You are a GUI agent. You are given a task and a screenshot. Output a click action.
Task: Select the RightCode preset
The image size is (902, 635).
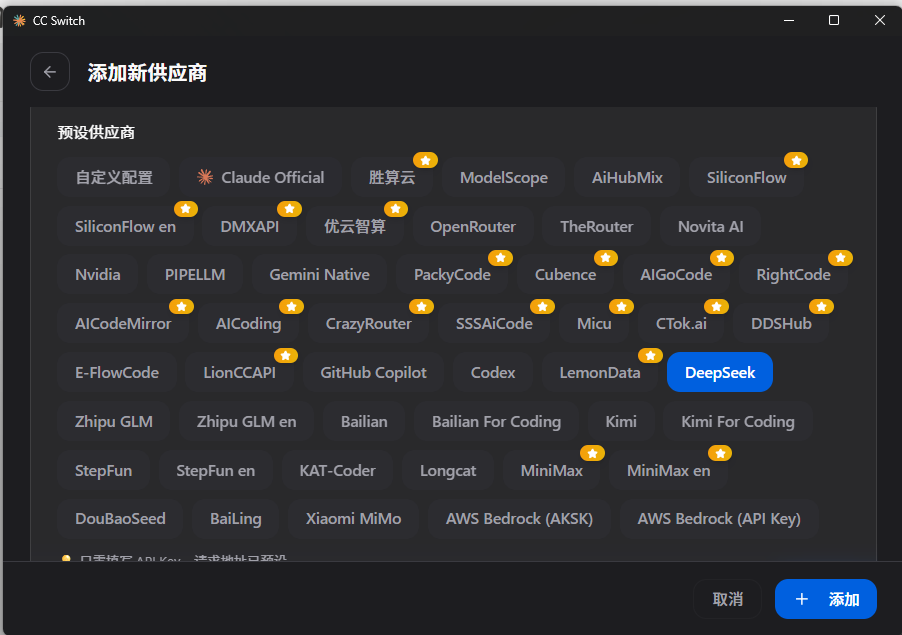pyautogui.click(x=793, y=274)
